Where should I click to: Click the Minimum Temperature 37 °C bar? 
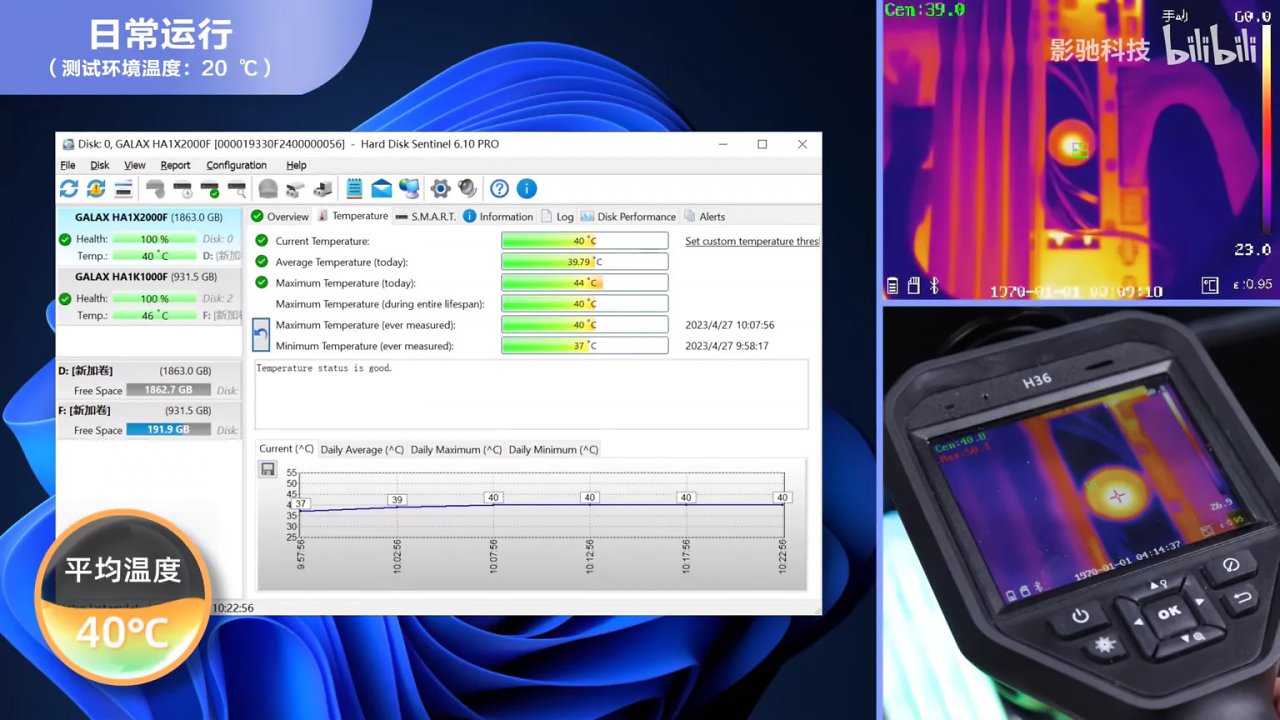(585, 346)
